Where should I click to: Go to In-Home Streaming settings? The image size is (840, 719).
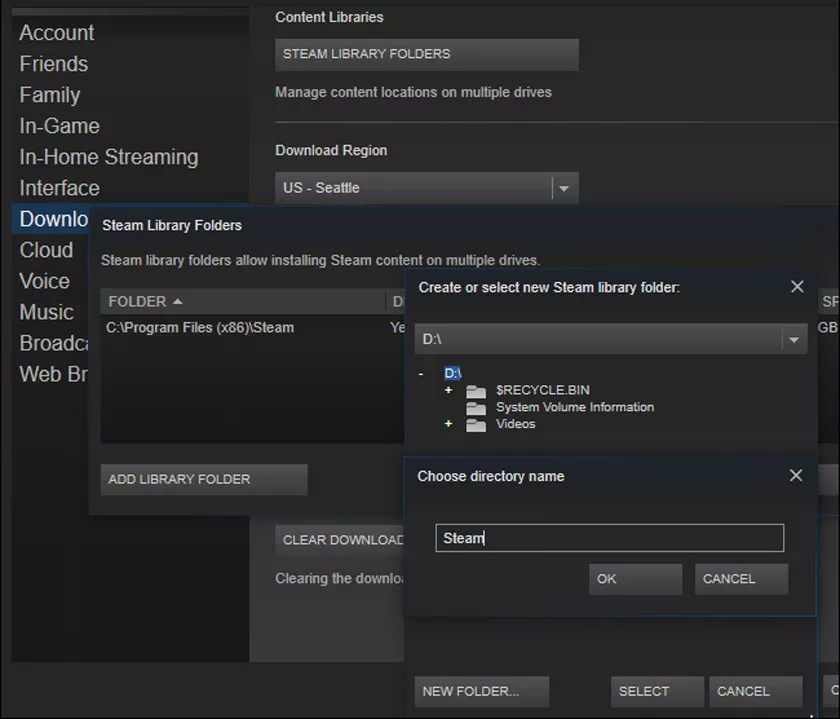(109, 157)
